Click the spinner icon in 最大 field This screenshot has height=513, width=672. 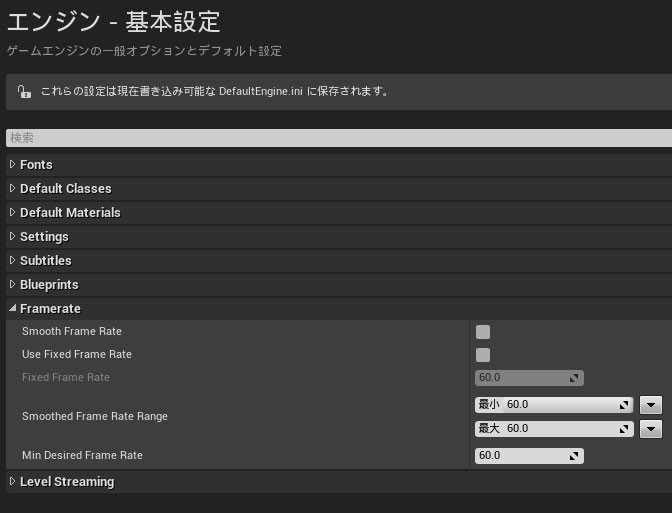(x=624, y=429)
